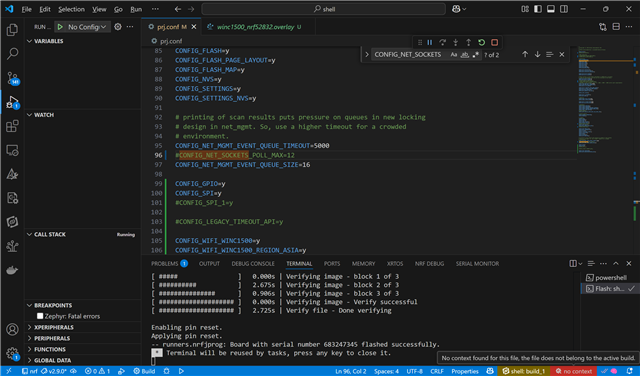The image size is (640, 376).
Task: Split the editor right
Action: point(616,27)
